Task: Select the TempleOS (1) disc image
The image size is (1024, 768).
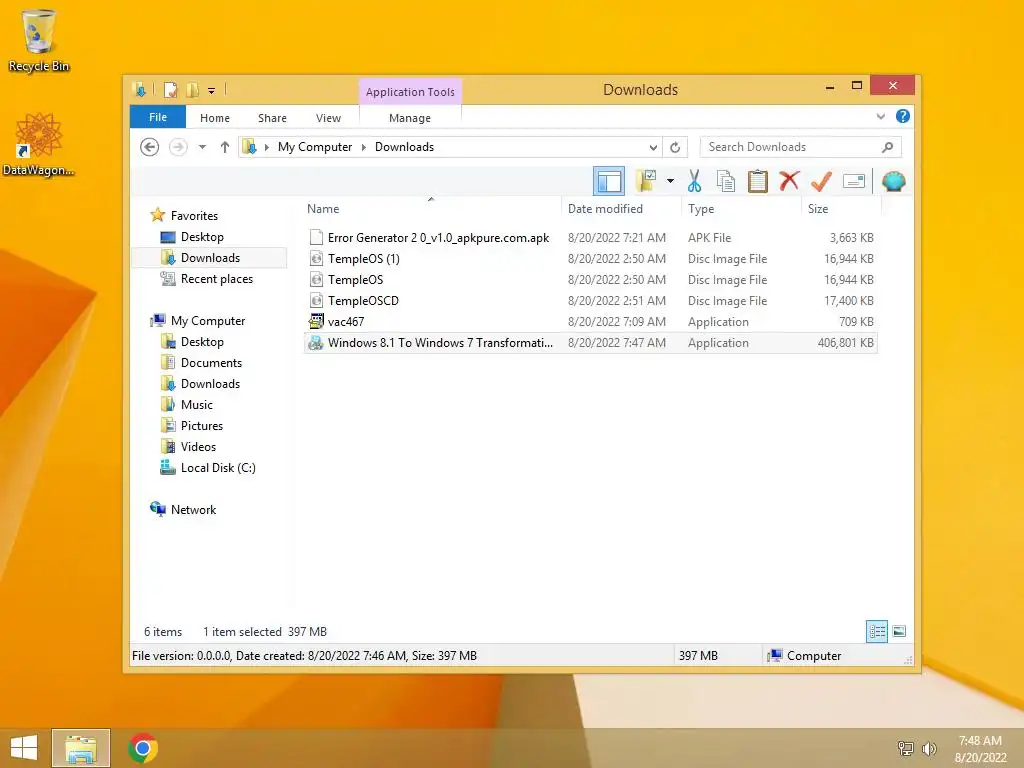Action: click(590, 259)
